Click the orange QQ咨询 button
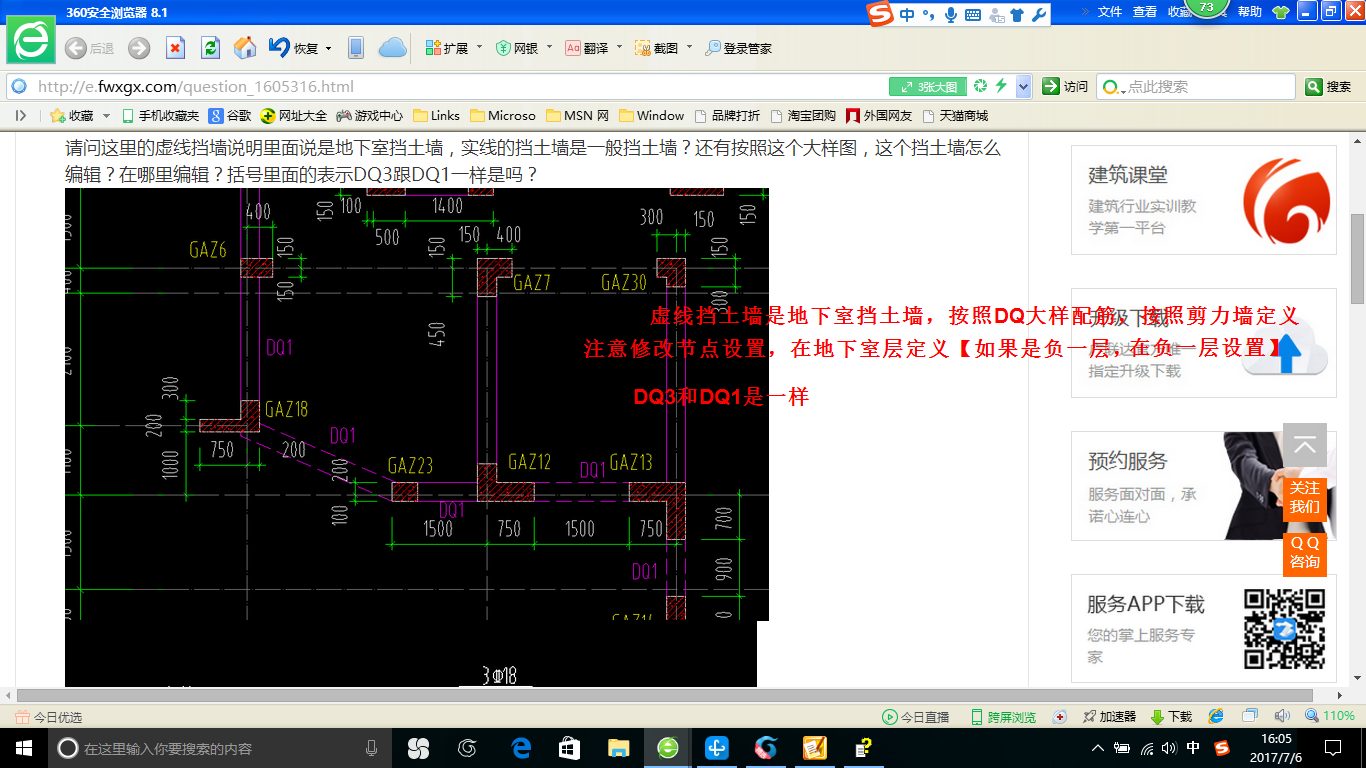This screenshot has width=1366, height=768. [x=1305, y=553]
